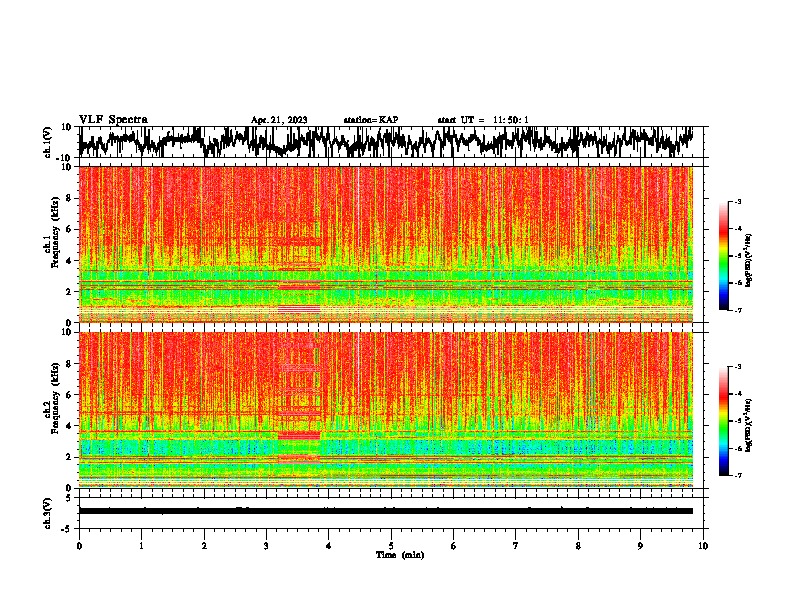Click the "-3" label on ch.2 color bar

(738, 367)
